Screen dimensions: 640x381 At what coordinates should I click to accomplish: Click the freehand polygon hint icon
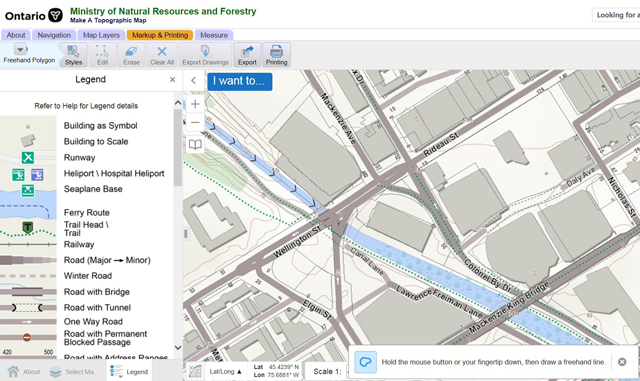click(x=365, y=362)
